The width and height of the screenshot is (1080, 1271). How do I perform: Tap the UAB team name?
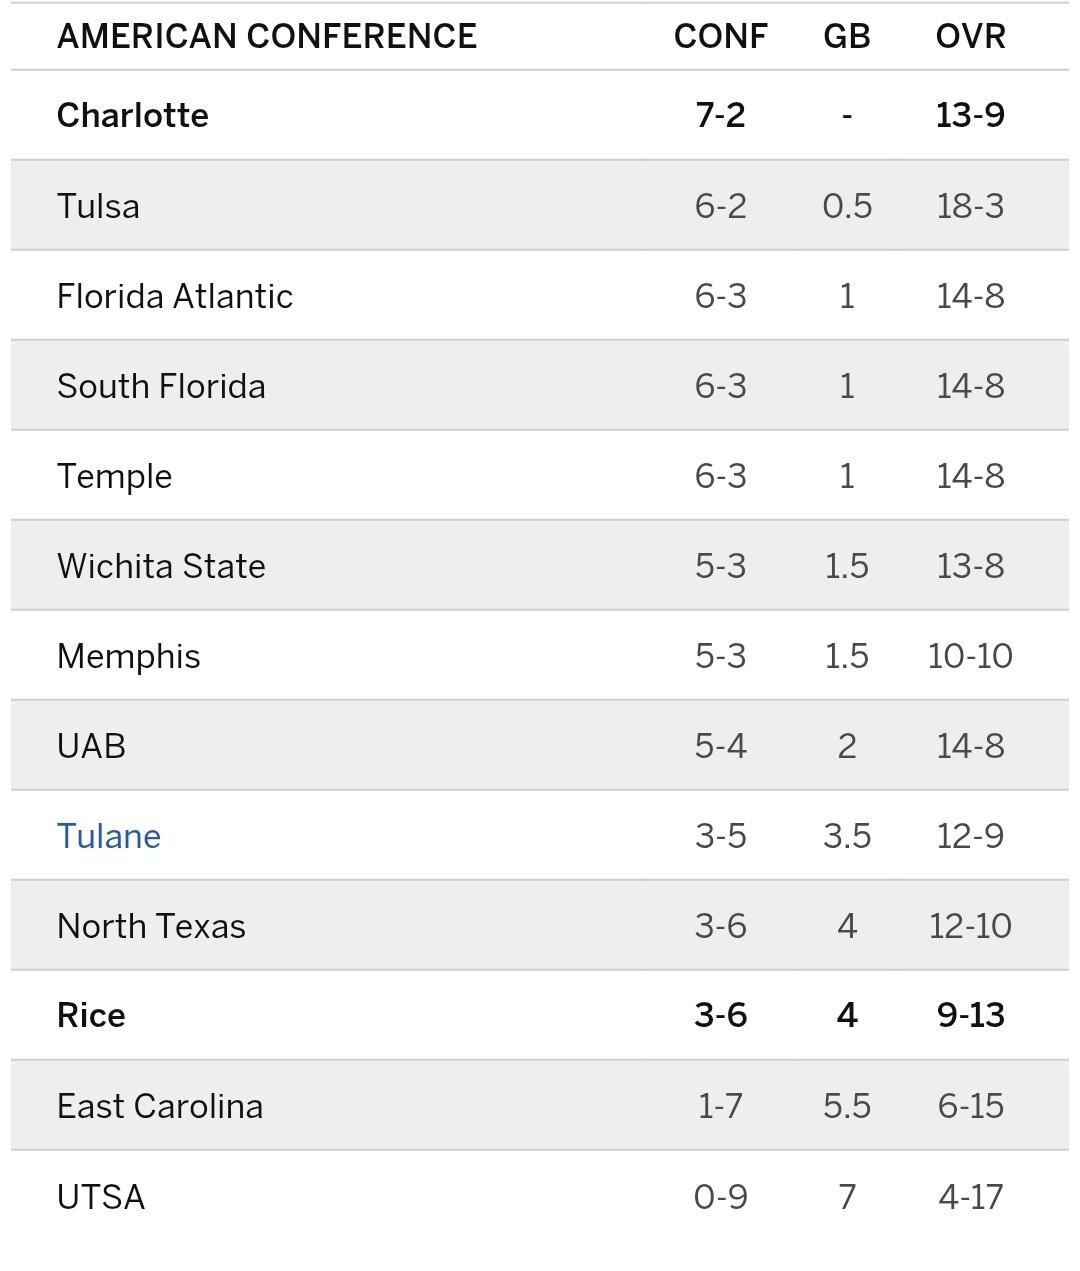pos(91,746)
